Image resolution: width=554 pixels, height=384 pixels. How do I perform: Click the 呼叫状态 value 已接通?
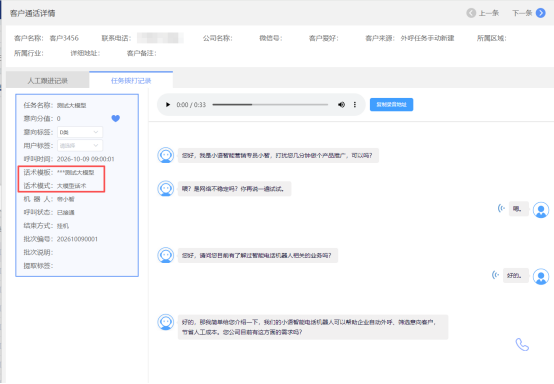66,212
